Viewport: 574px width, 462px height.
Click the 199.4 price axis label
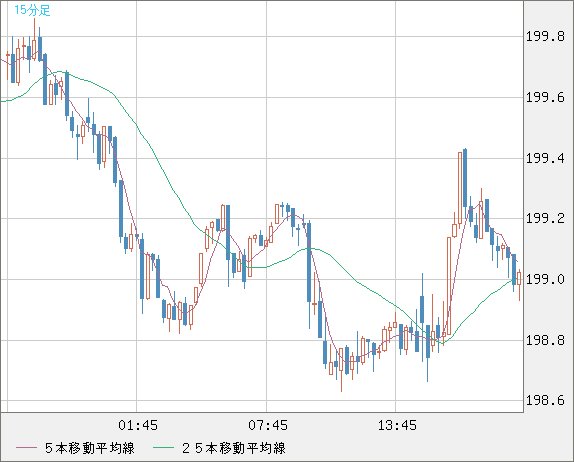click(x=545, y=158)
